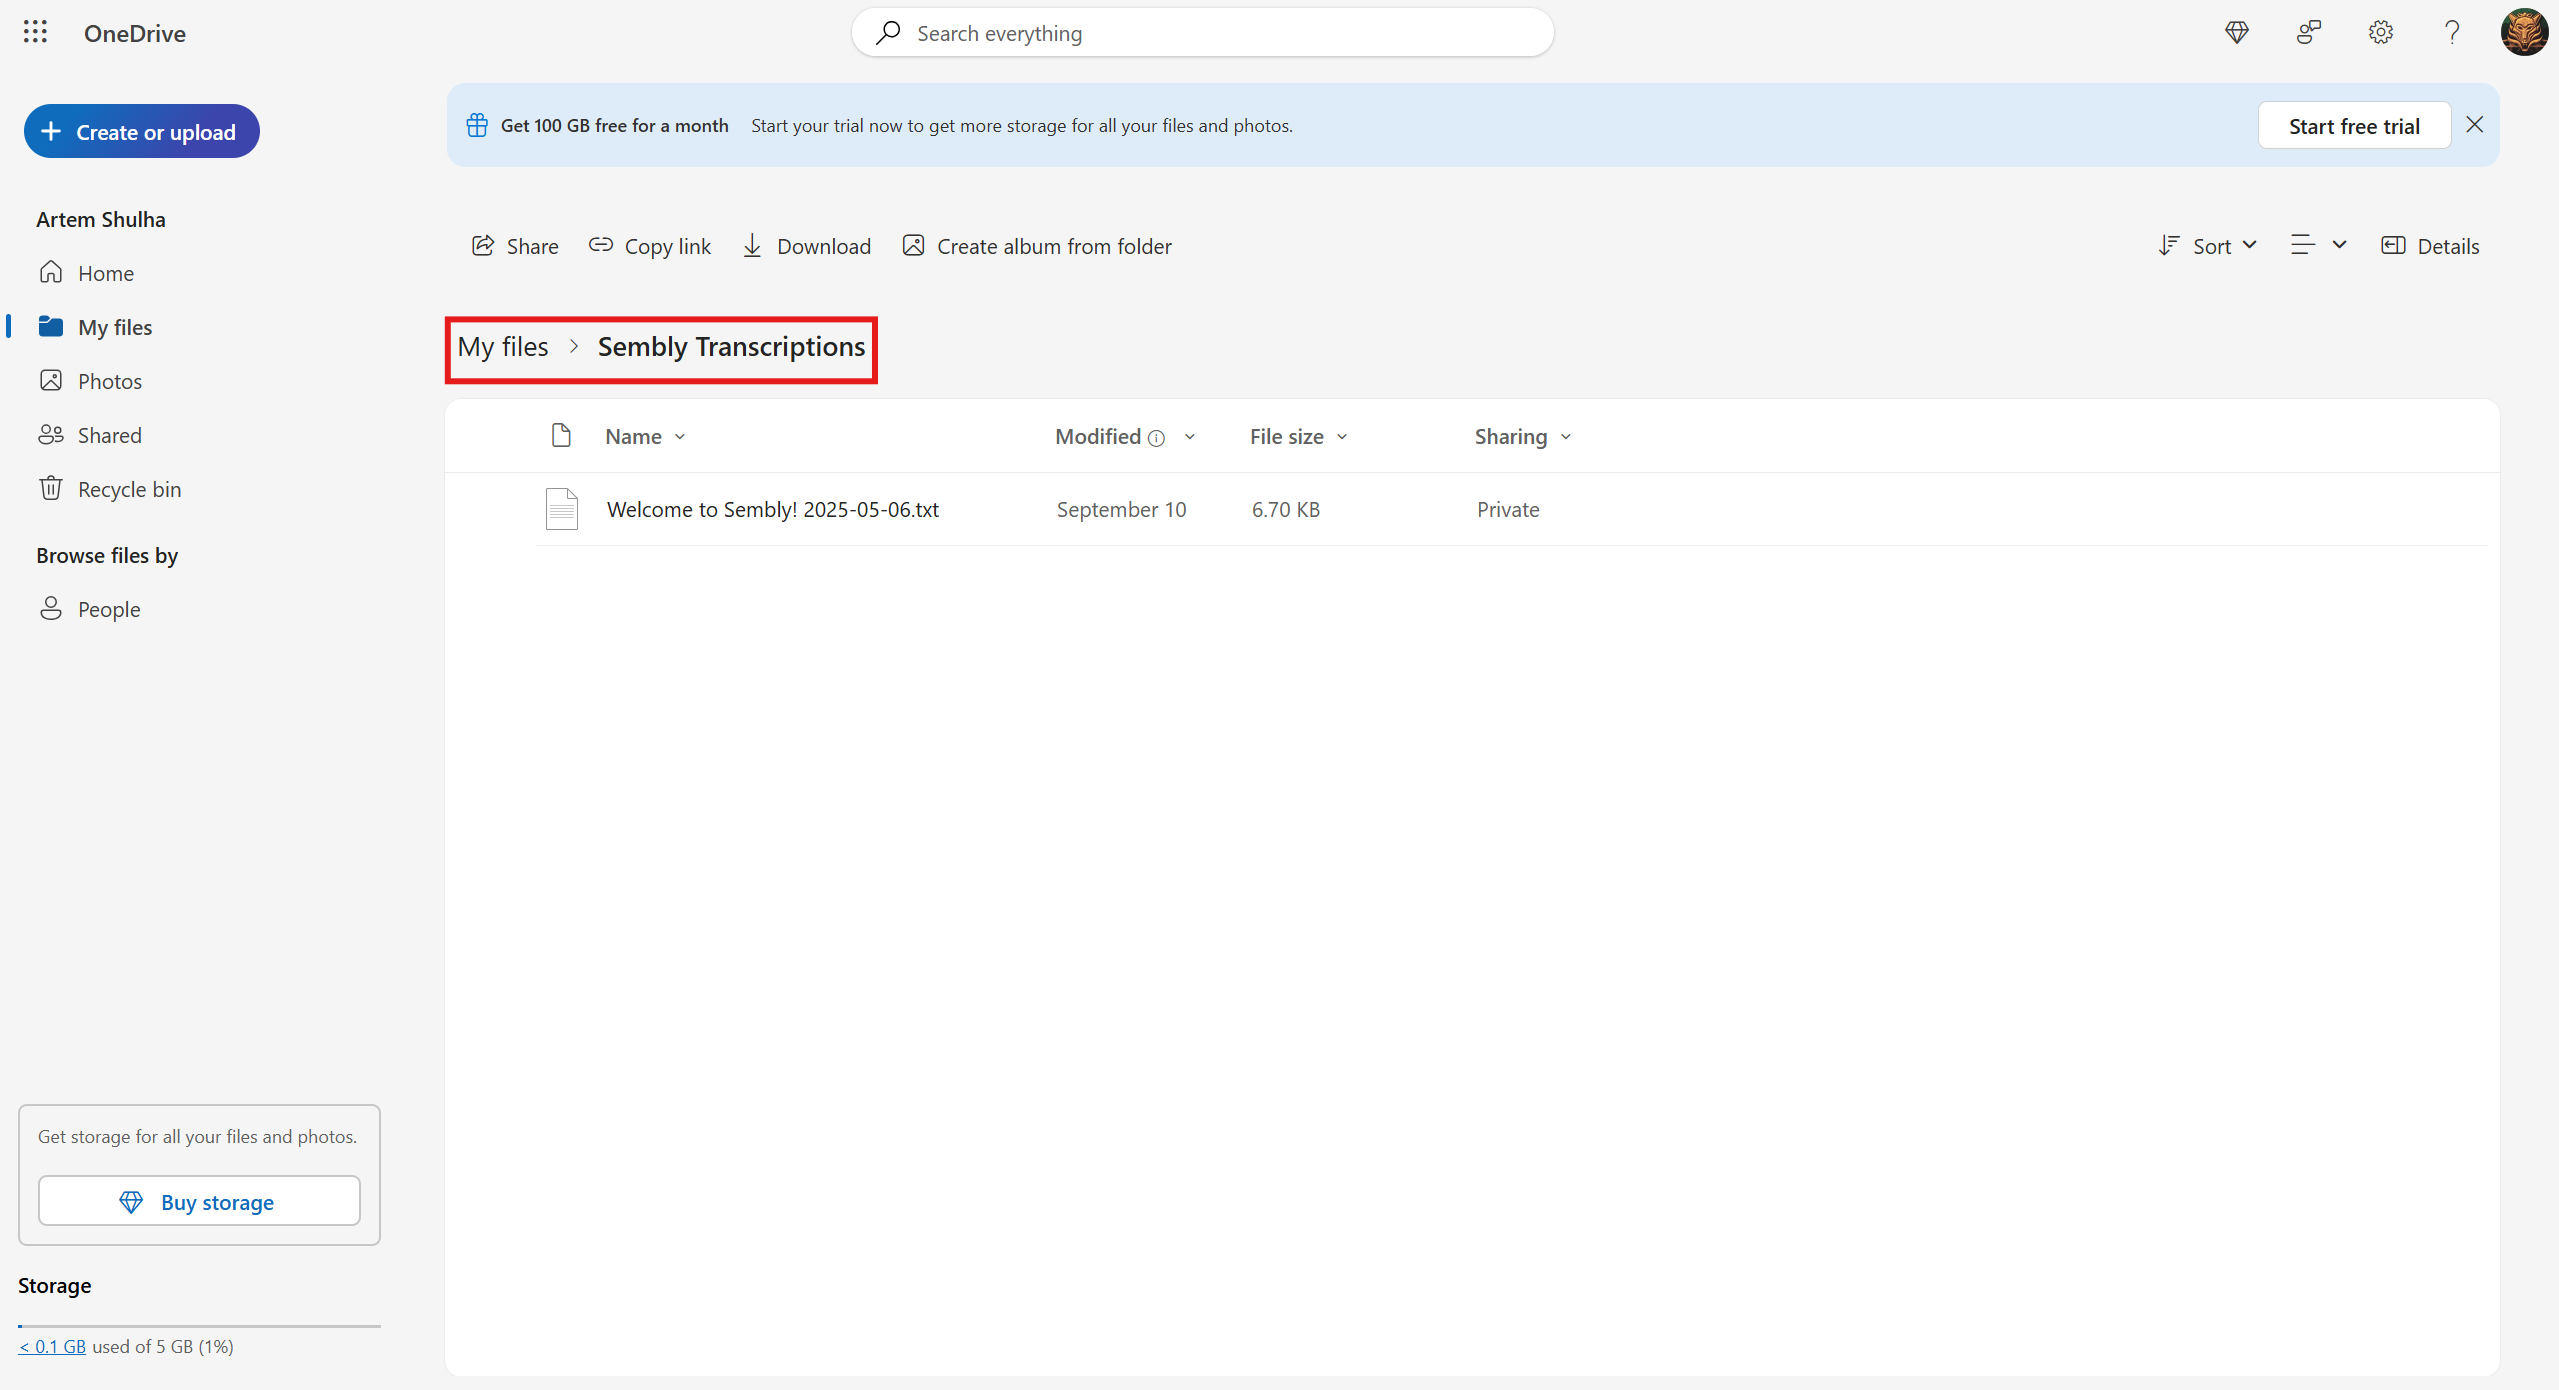Open the app launcher grid icon
Viewport: 2559px width, 1390px height.
[35, 32]
